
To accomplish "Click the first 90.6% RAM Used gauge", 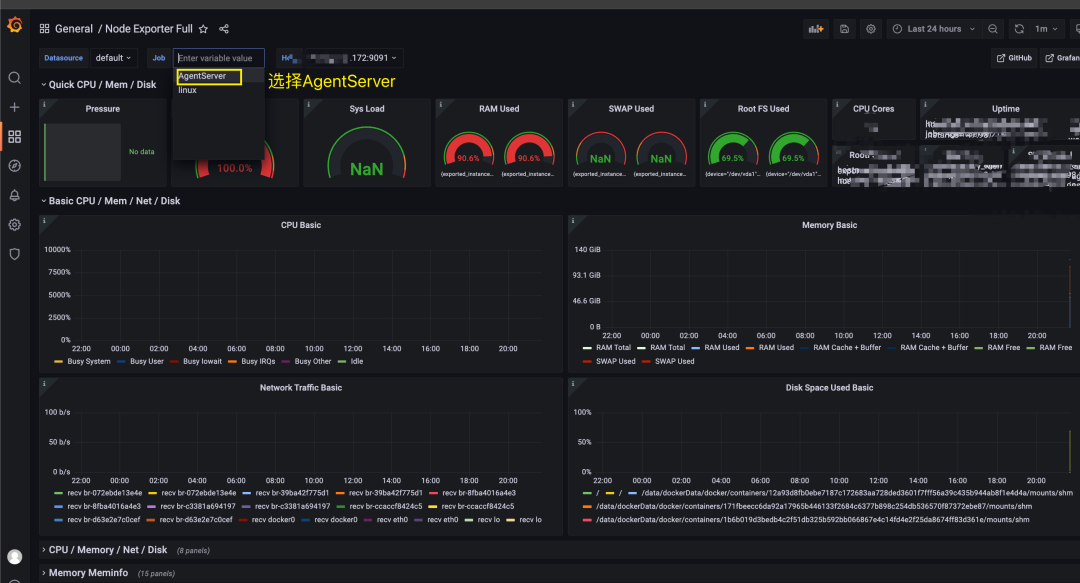I will pyautogui.click(x=468, y=150).
